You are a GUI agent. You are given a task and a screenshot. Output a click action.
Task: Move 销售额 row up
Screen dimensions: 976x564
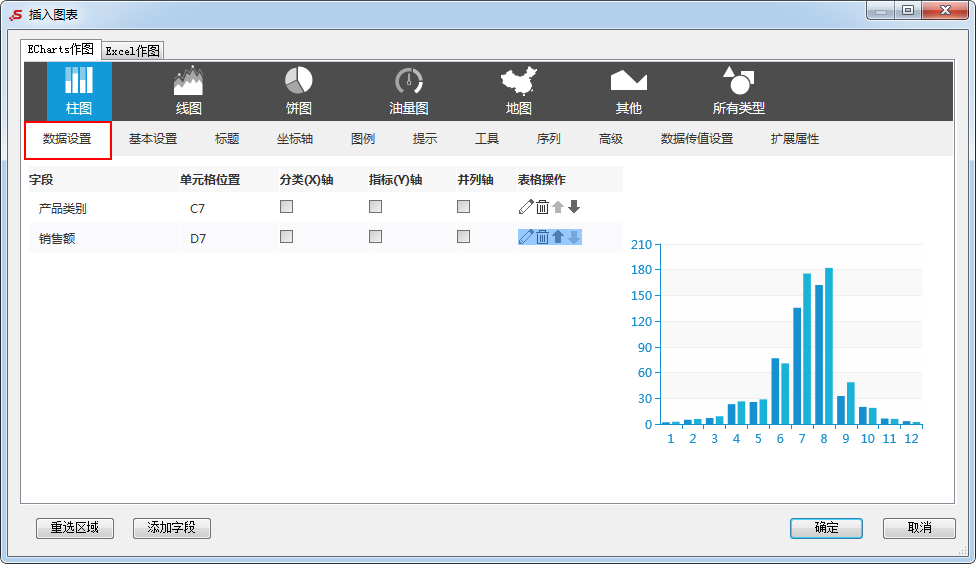[558, 237]
